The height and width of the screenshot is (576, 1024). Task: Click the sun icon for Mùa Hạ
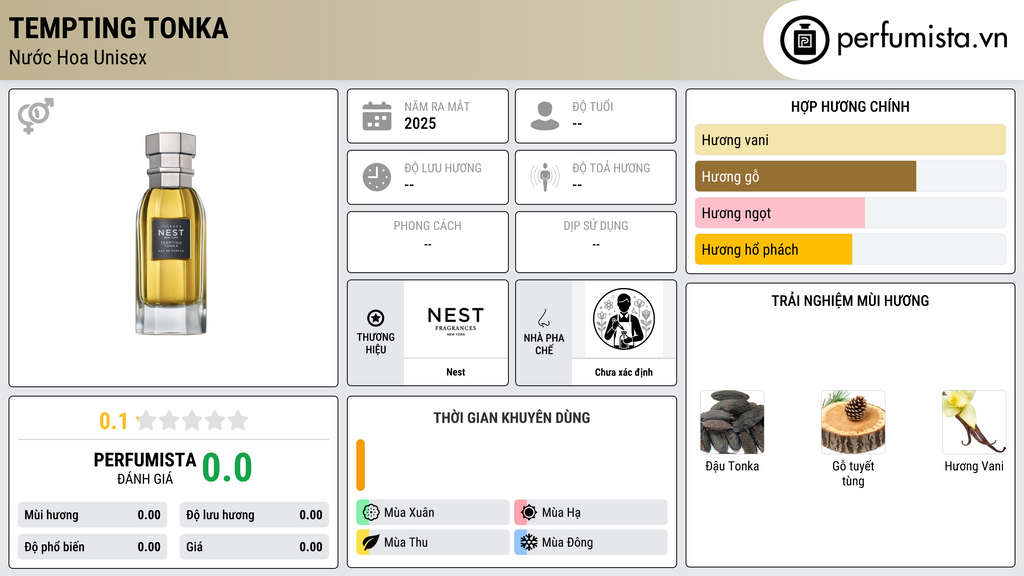pyautogui.click(x=529, y=513)
